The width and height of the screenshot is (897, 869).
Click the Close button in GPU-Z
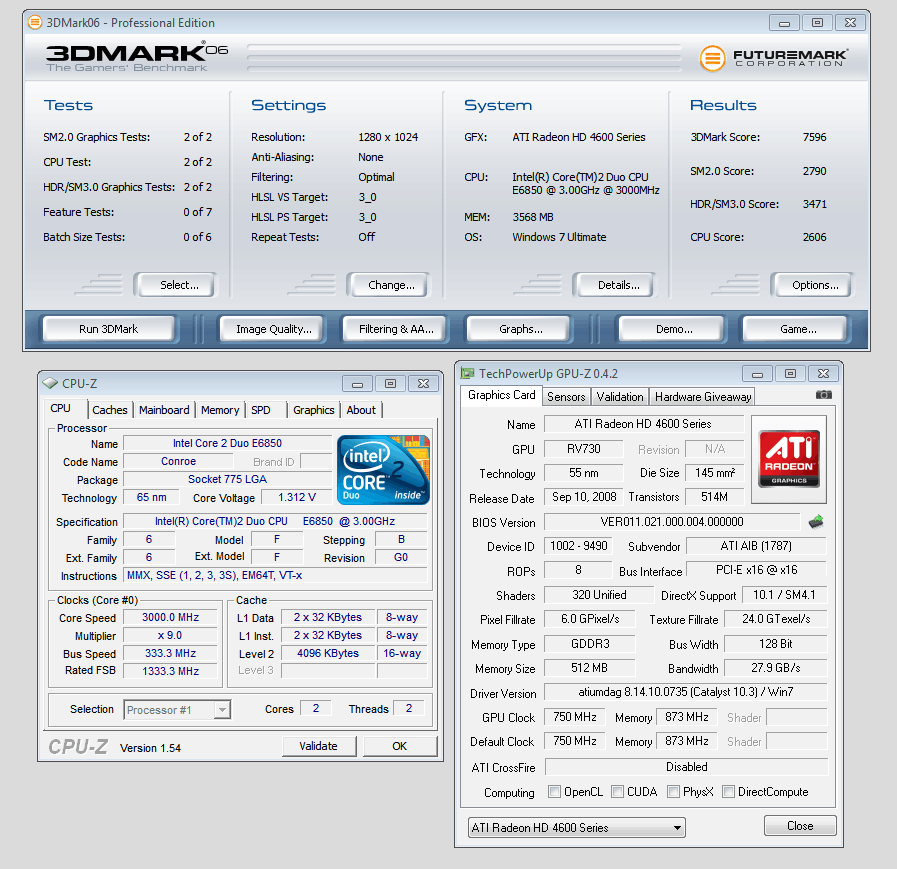pos(800,826)
